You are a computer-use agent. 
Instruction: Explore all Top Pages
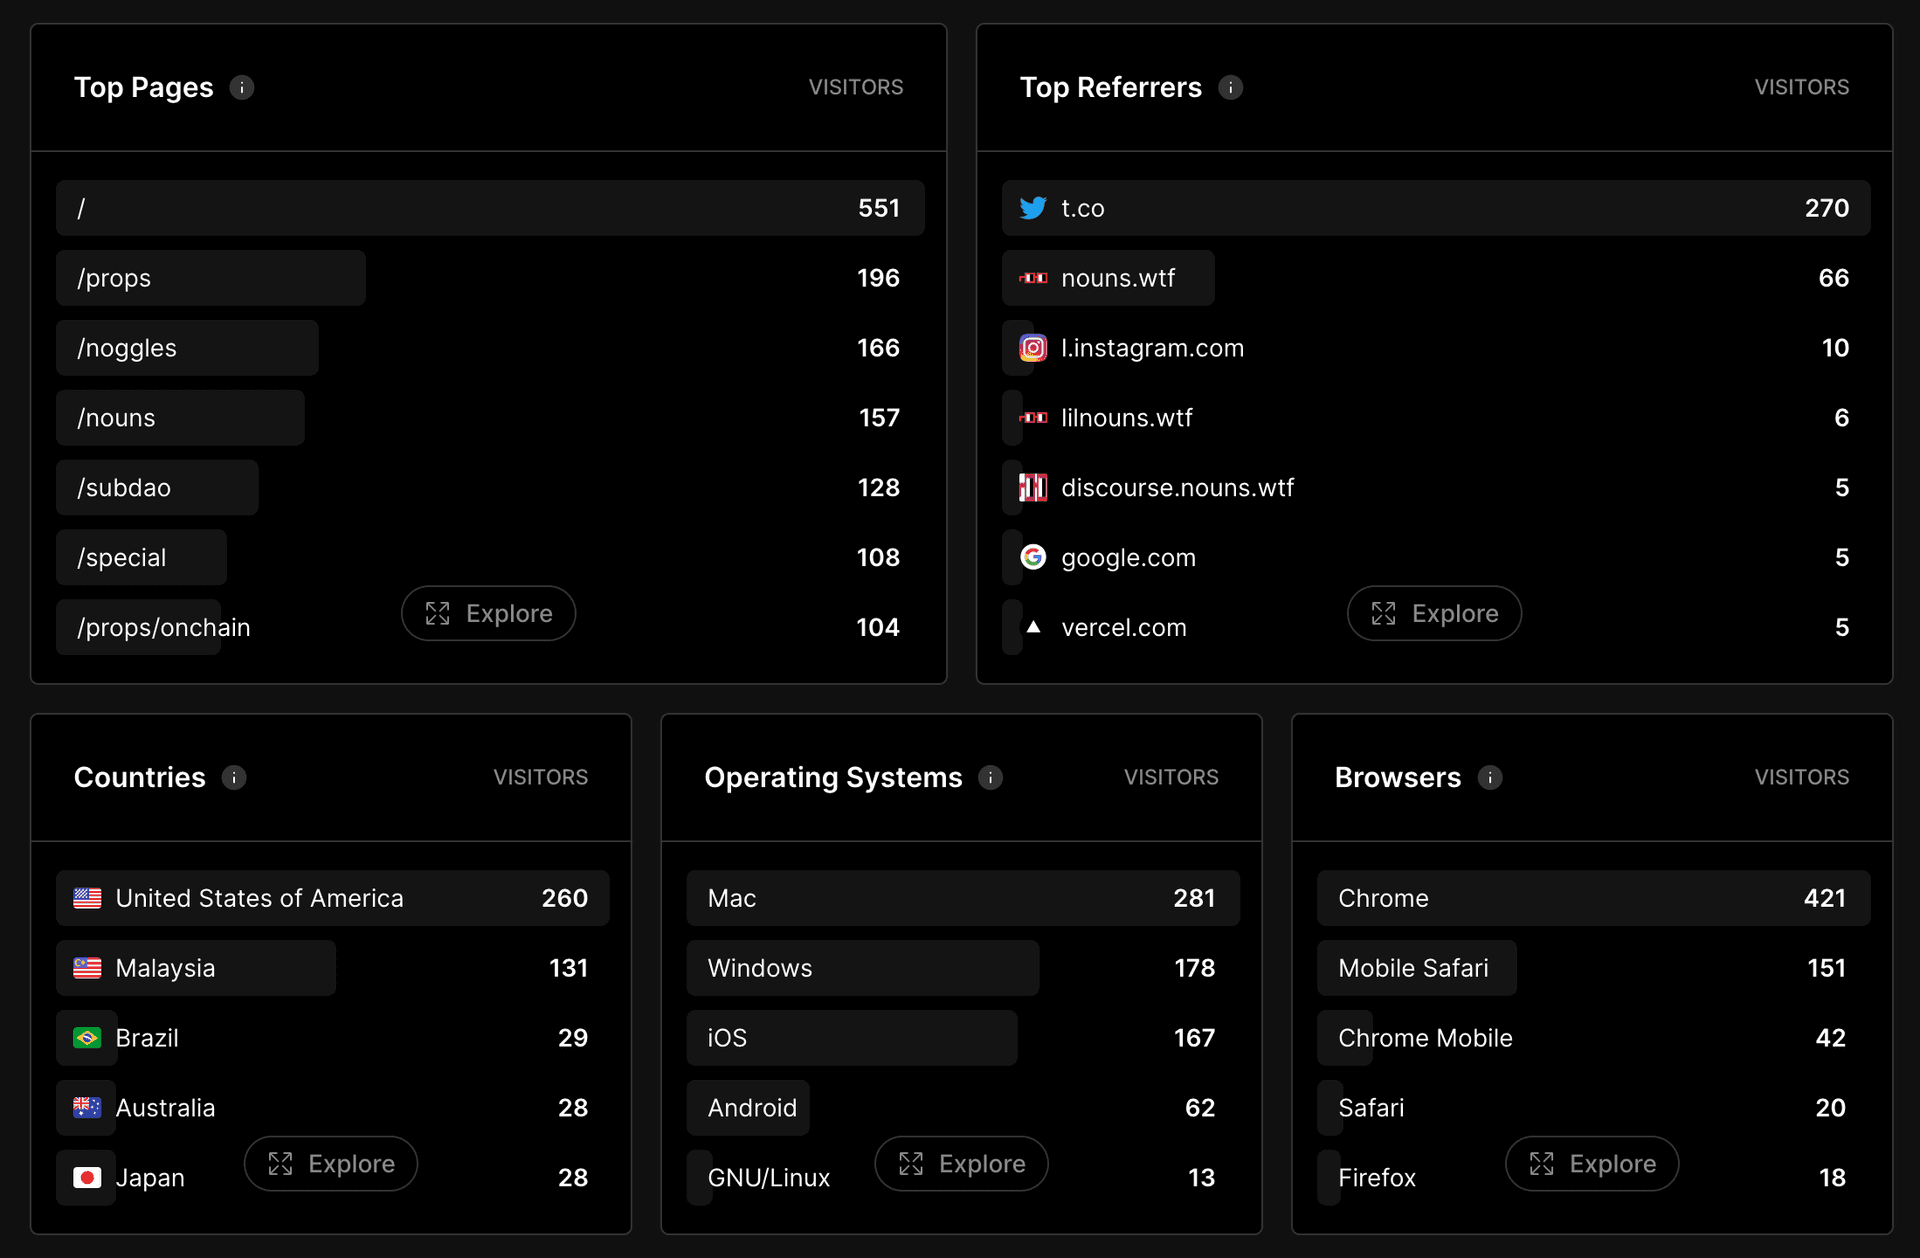[x=488, y=613]
